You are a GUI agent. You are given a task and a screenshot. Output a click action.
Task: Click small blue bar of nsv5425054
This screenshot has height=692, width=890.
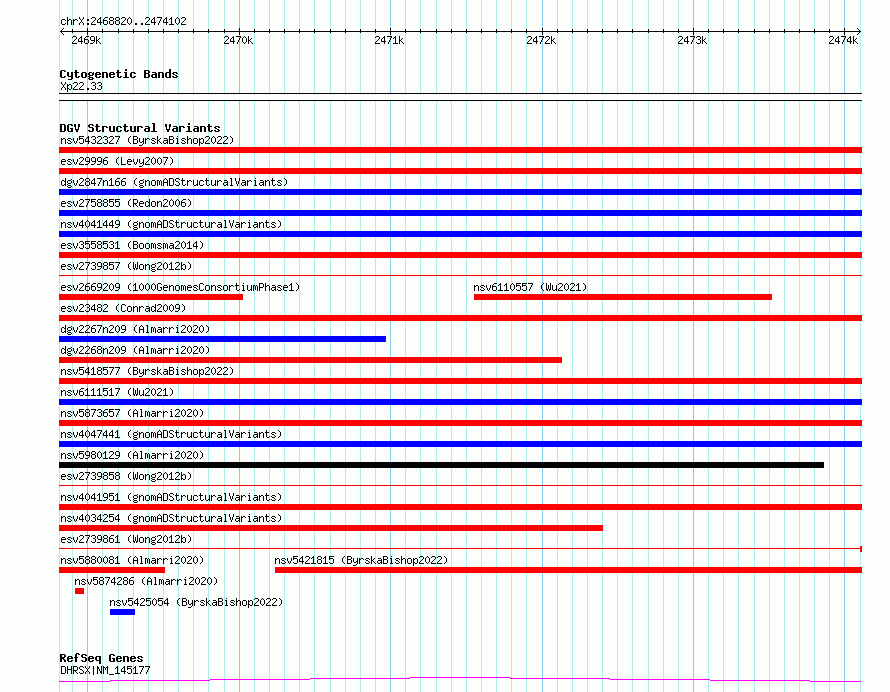click(x=123, y=612)
